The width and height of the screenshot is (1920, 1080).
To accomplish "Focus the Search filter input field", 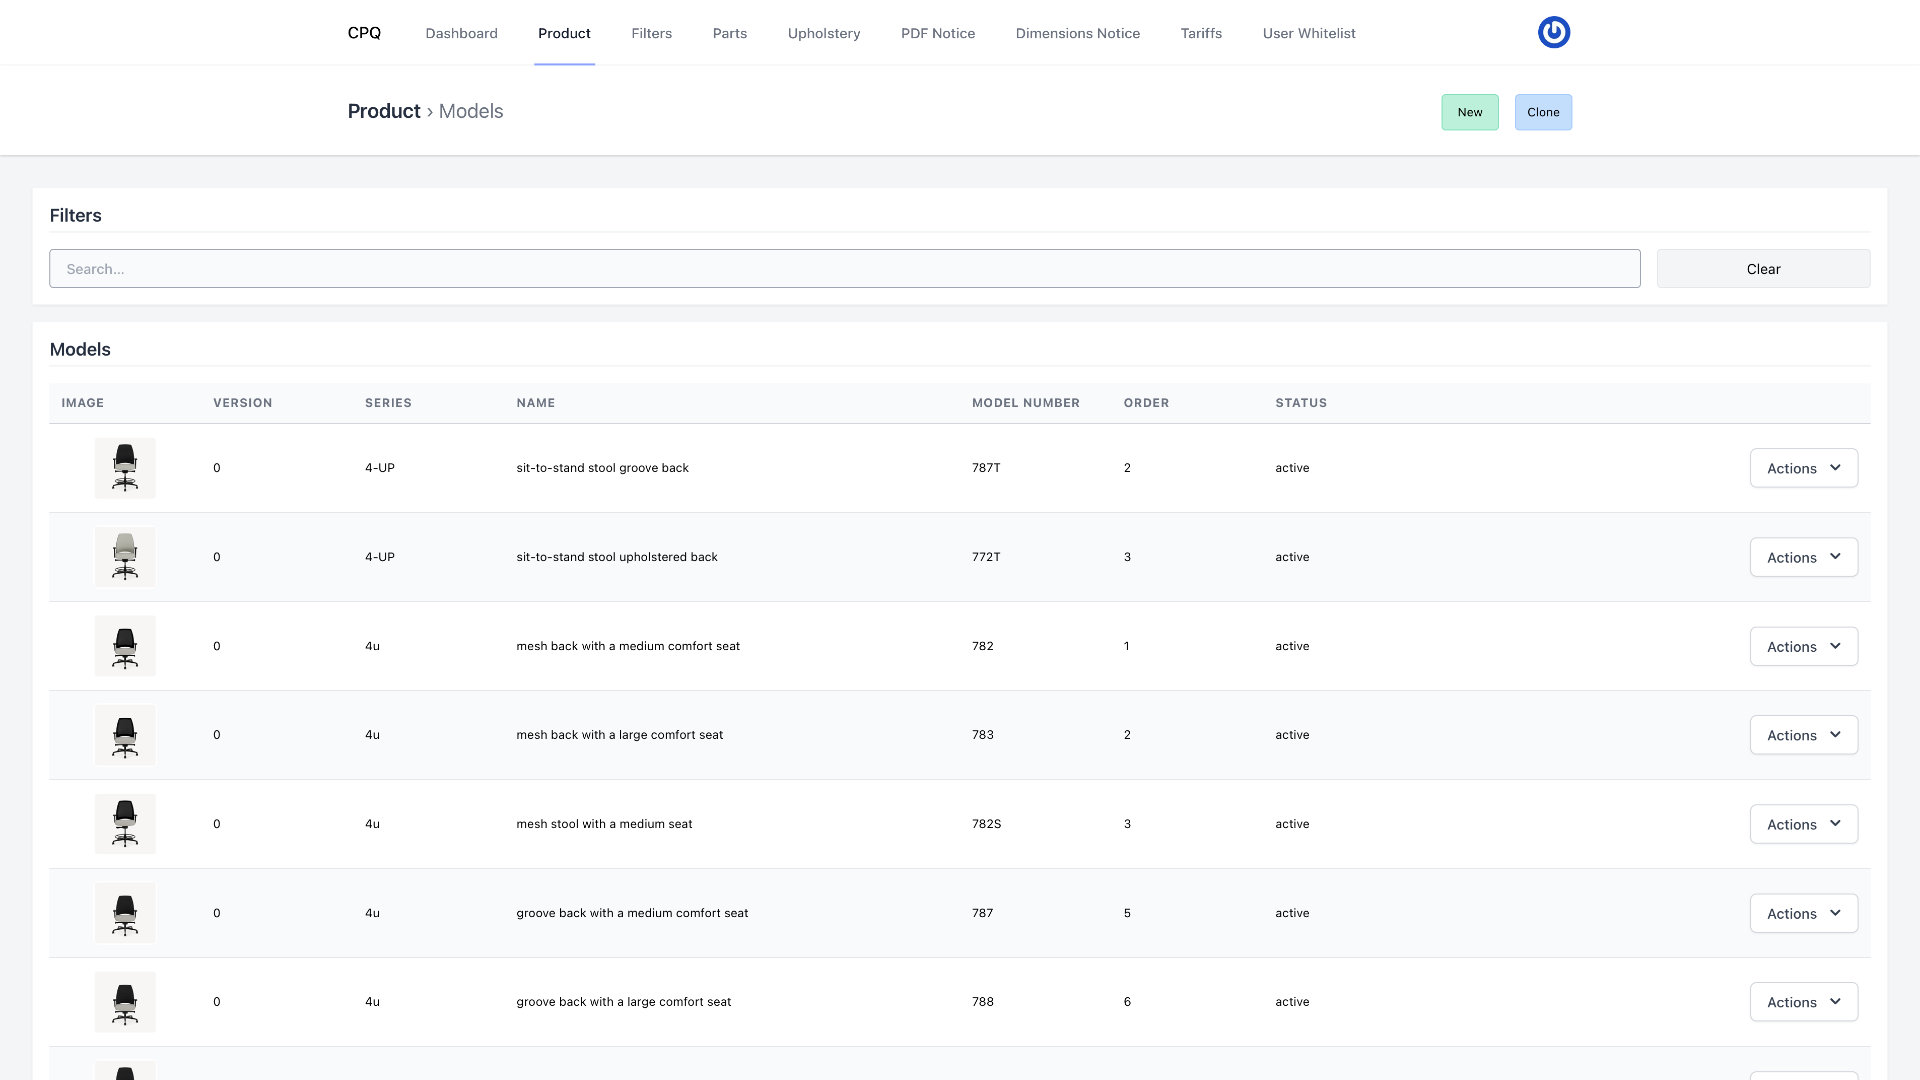I will (844, 269).
